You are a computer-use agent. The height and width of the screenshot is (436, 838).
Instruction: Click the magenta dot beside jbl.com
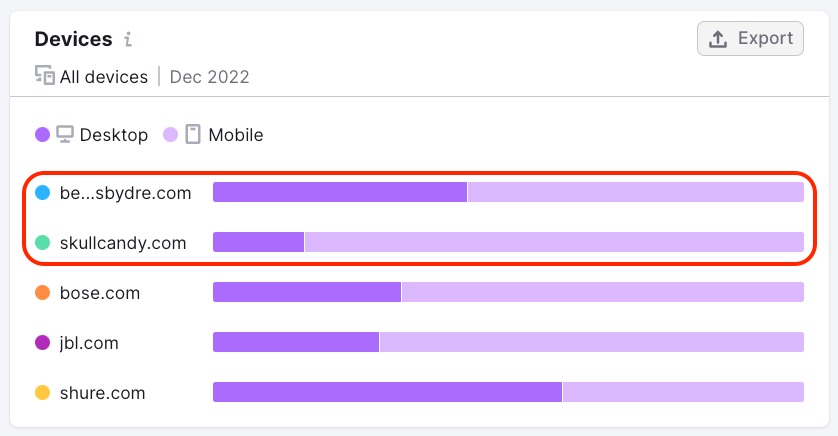pyautogui.click(x=42, y=342)
